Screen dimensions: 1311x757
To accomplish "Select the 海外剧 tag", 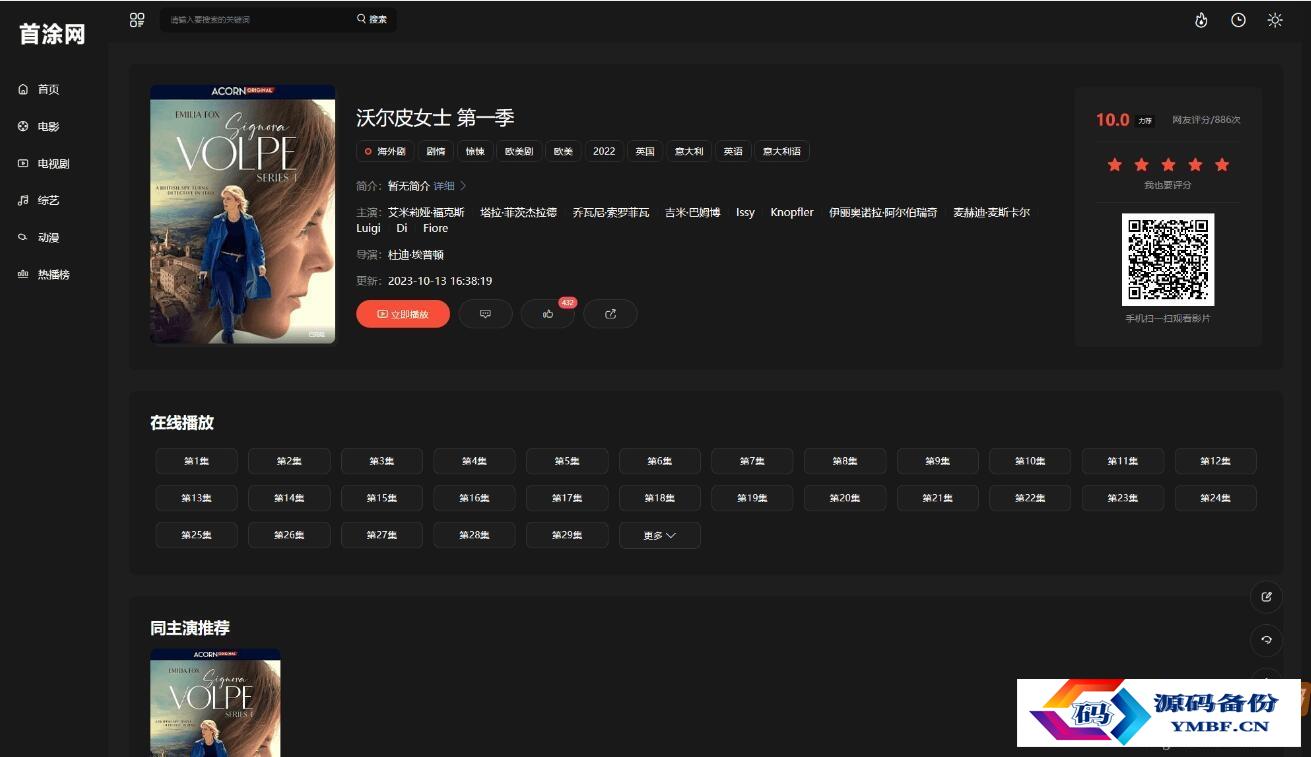I will point(384,152).
